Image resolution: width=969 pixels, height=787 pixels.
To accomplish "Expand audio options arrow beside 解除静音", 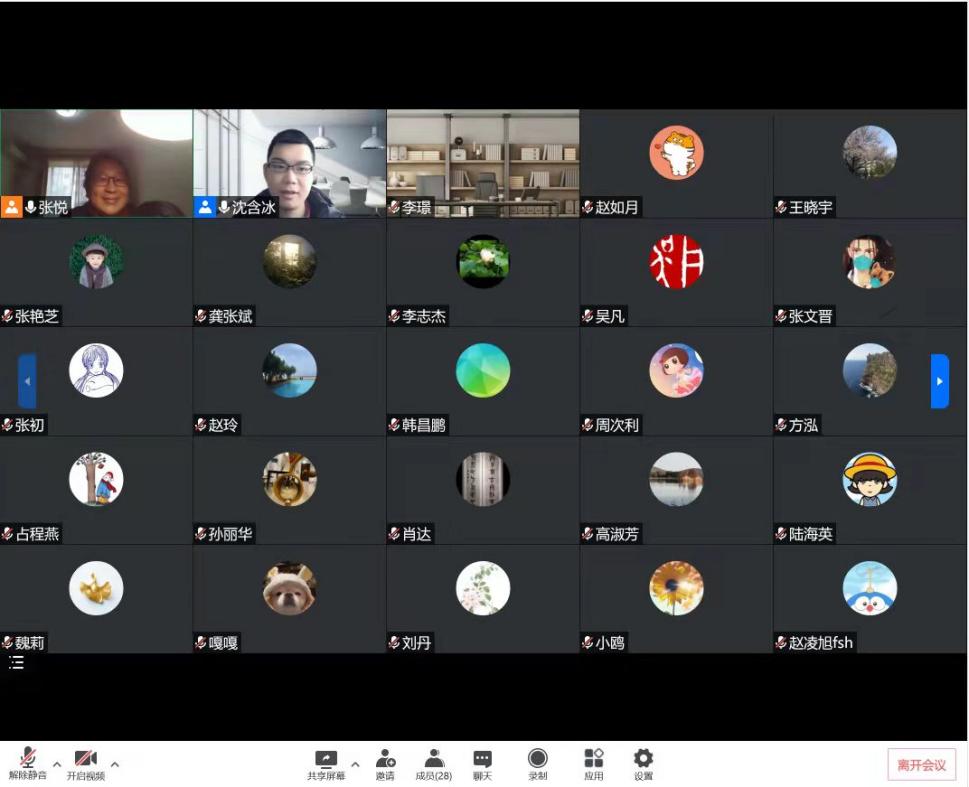I will (57, 764).
